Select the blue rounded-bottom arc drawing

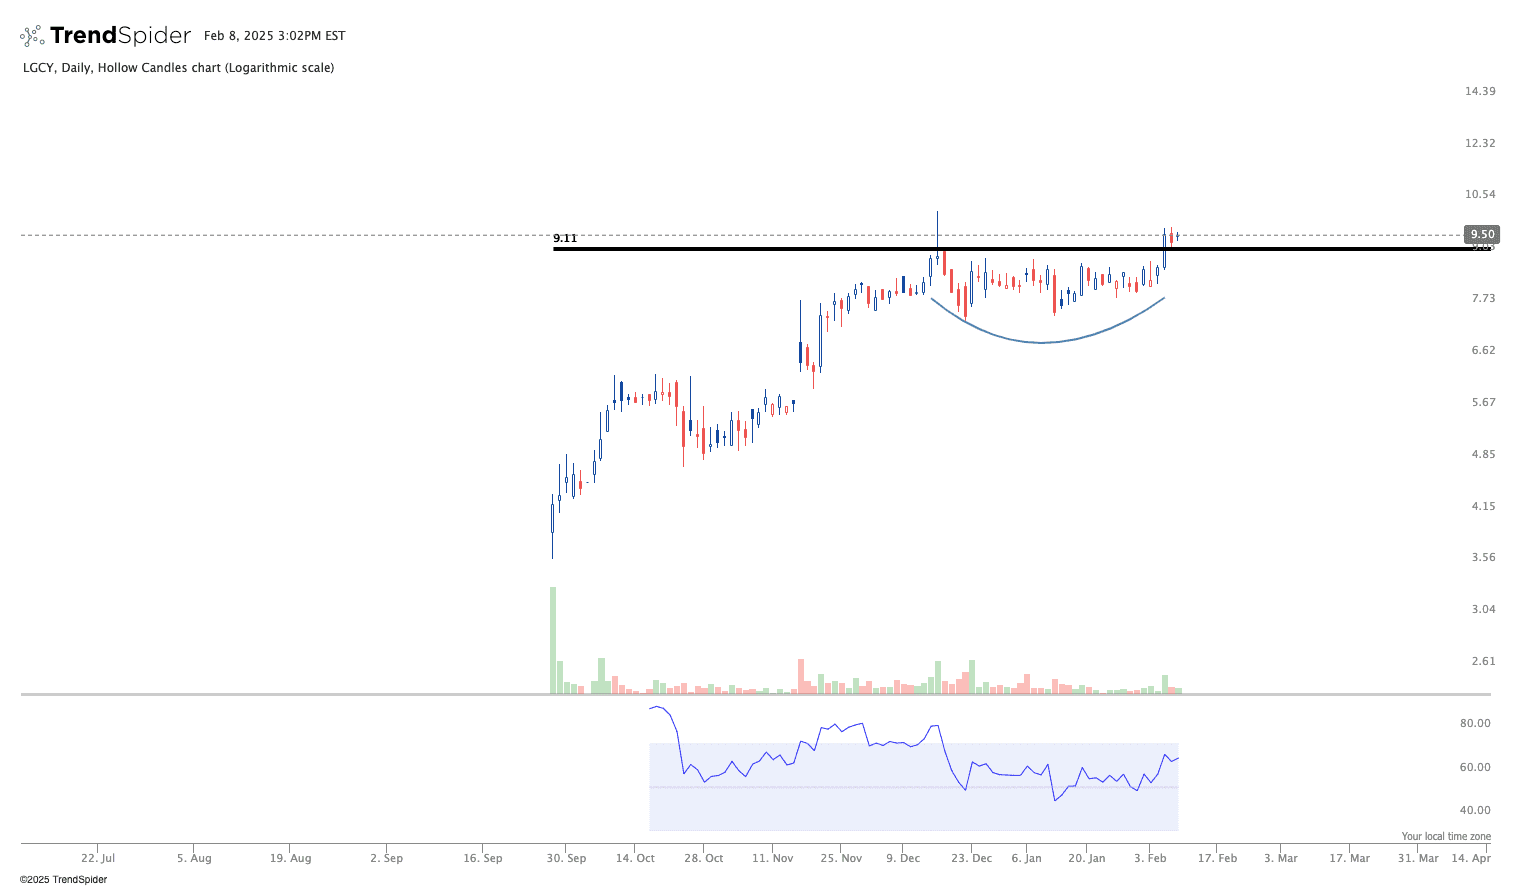pyautogui.click(x=1043, y=342)
